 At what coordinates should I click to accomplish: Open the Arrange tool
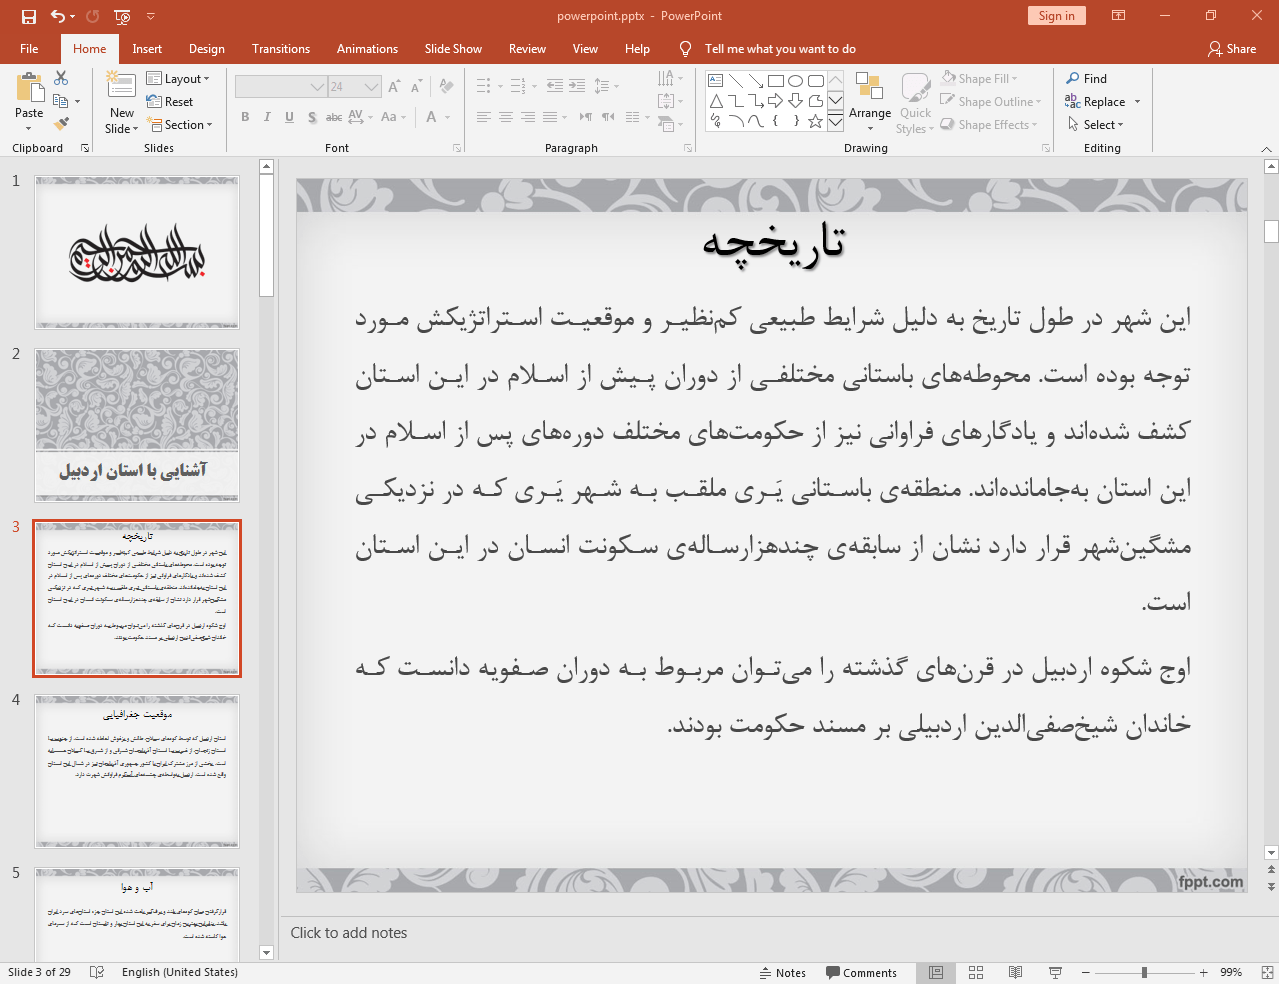tap(869, 100)
